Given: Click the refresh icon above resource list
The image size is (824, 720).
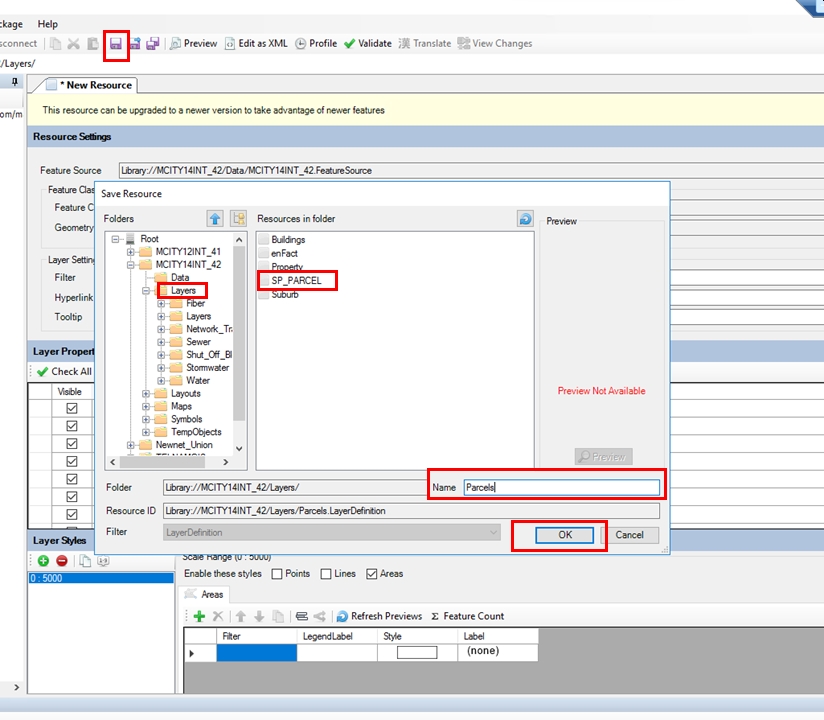Looking at the screenshot, I should (525, 218).
